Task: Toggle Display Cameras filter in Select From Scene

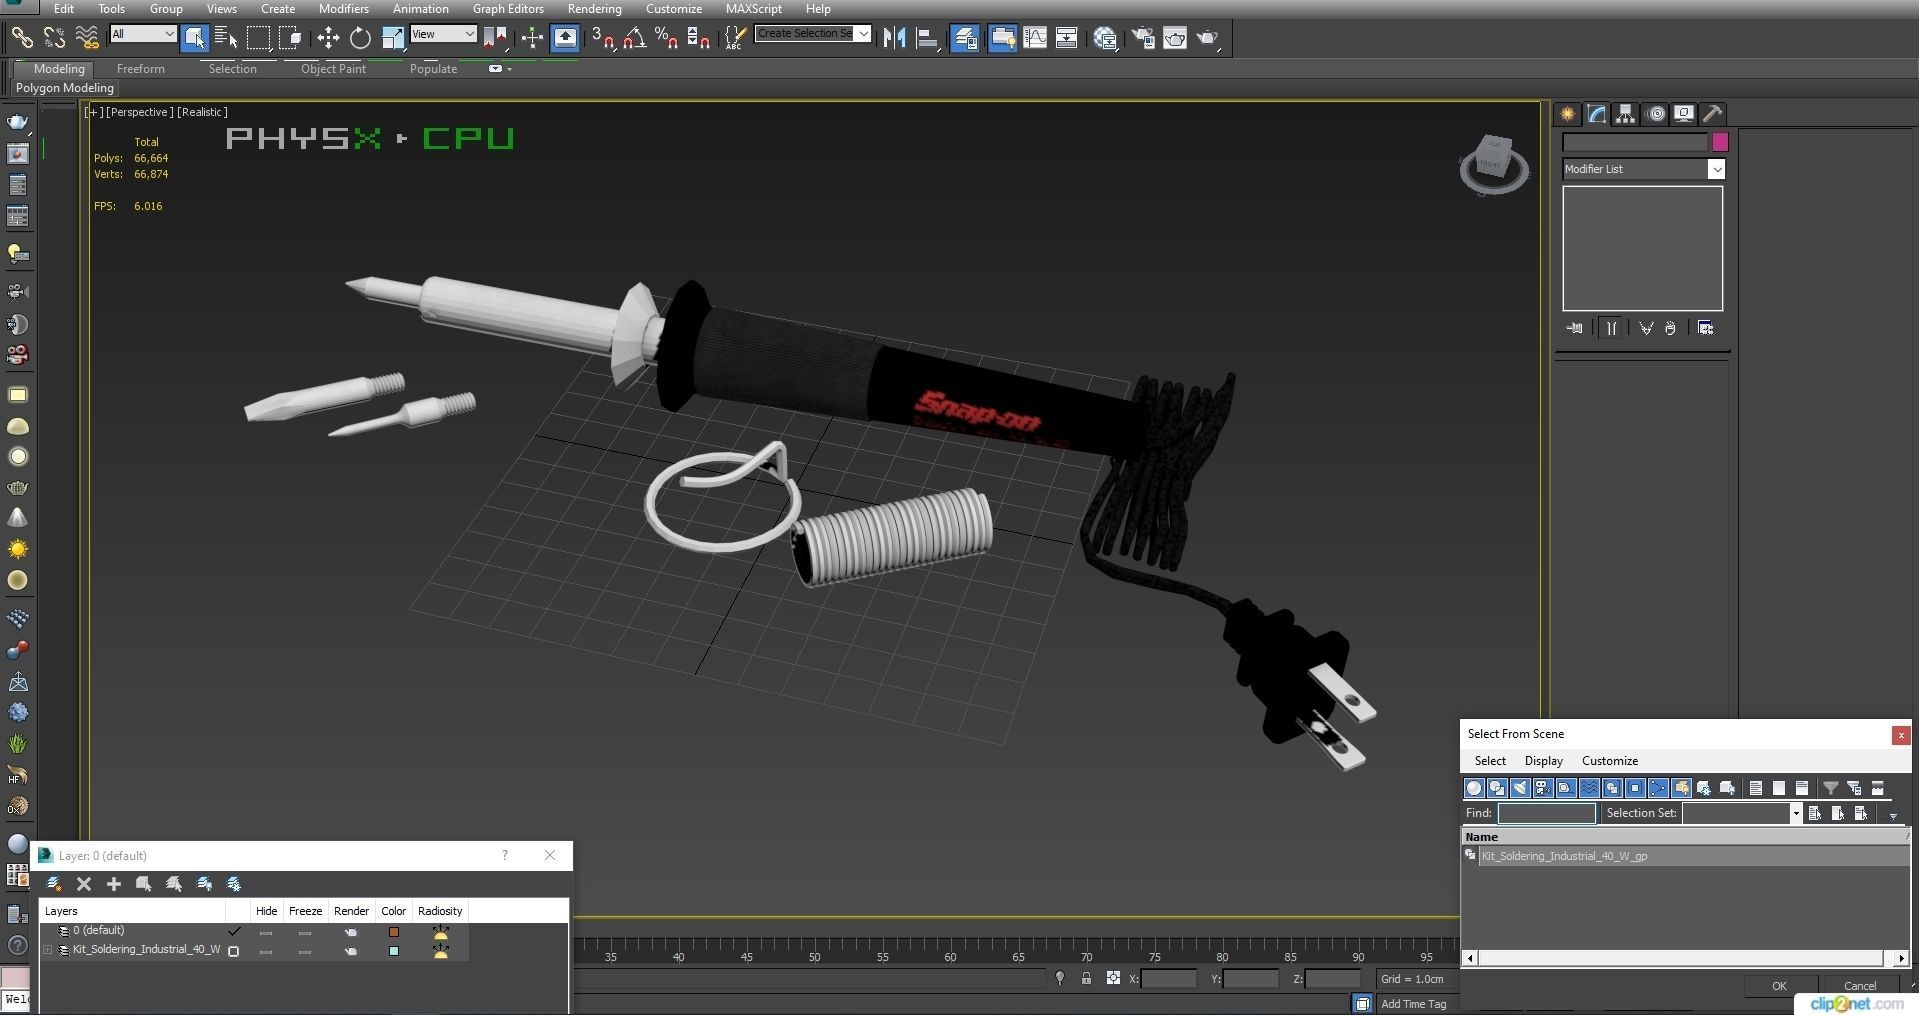Action: pos(1543,788)
